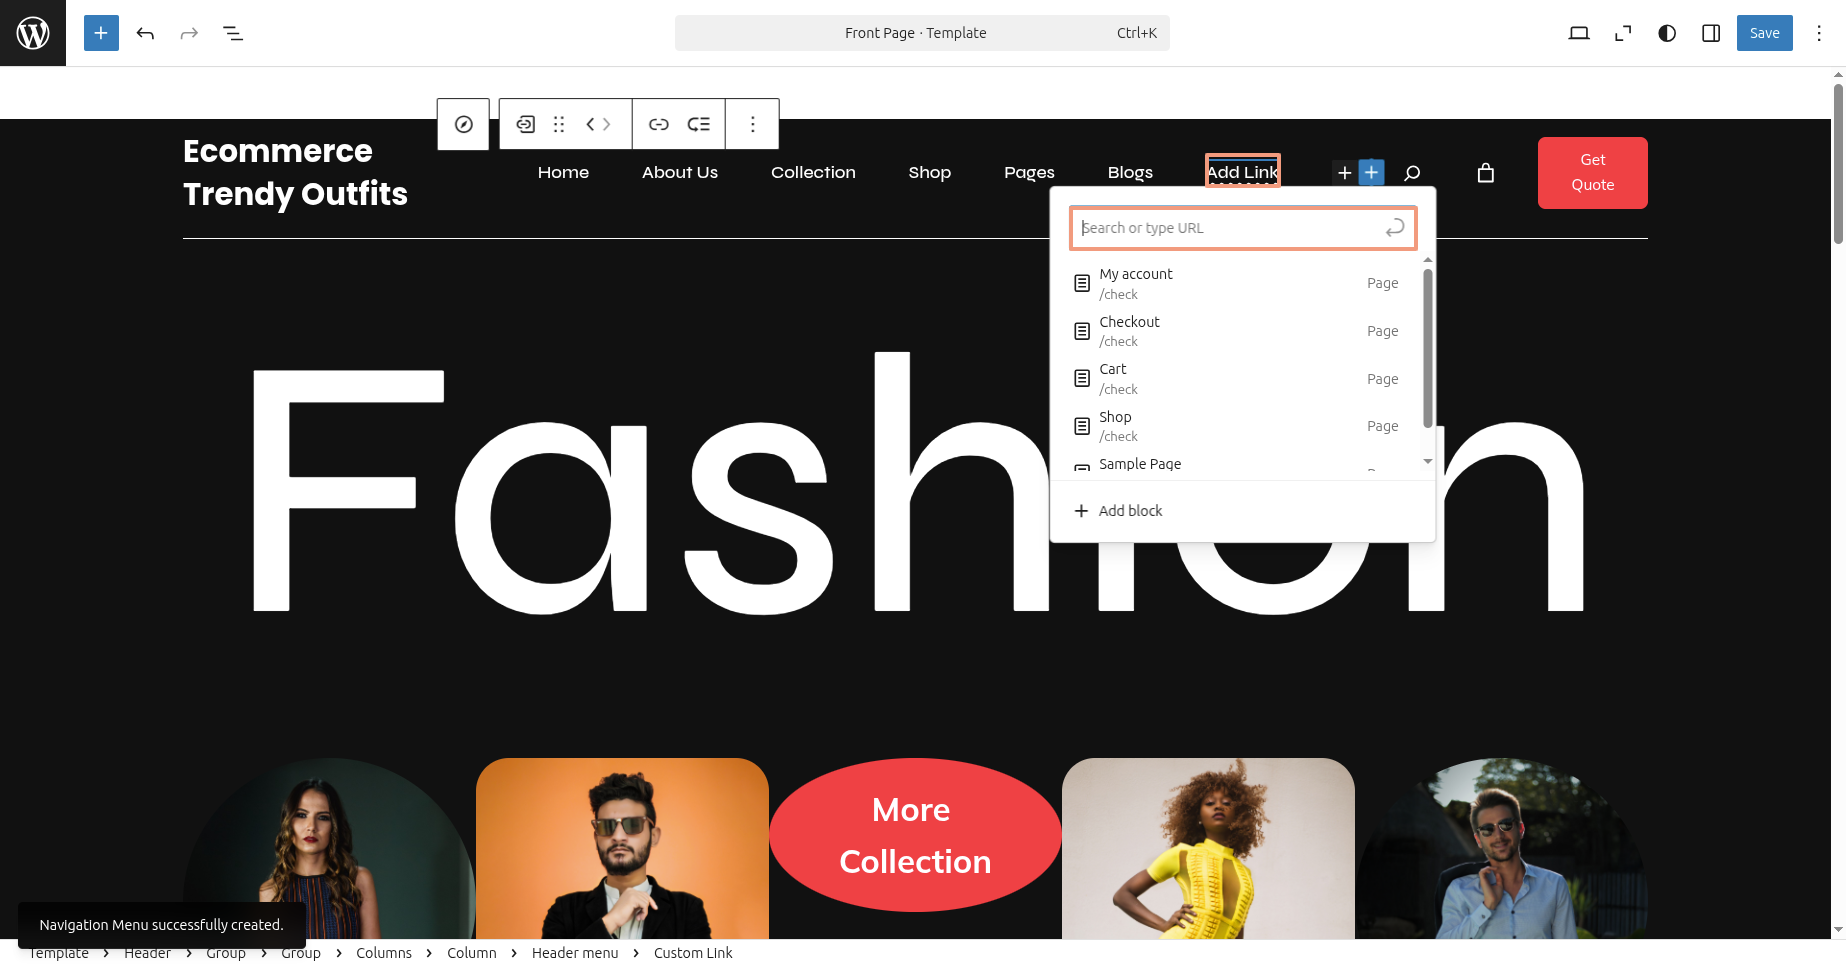This screenshot has width=1846, height=966.
Task: Open the Styles half-circle panel
Action: 1667,33
